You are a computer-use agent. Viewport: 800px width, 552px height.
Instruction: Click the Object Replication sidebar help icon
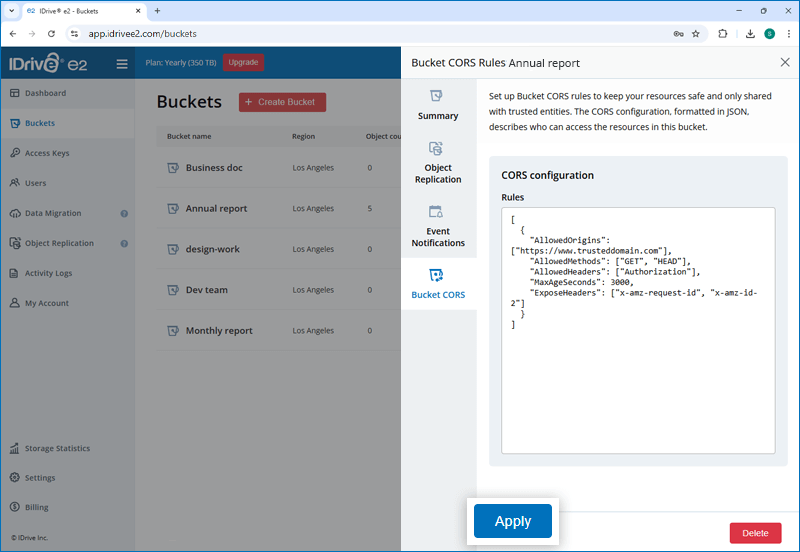124,244
